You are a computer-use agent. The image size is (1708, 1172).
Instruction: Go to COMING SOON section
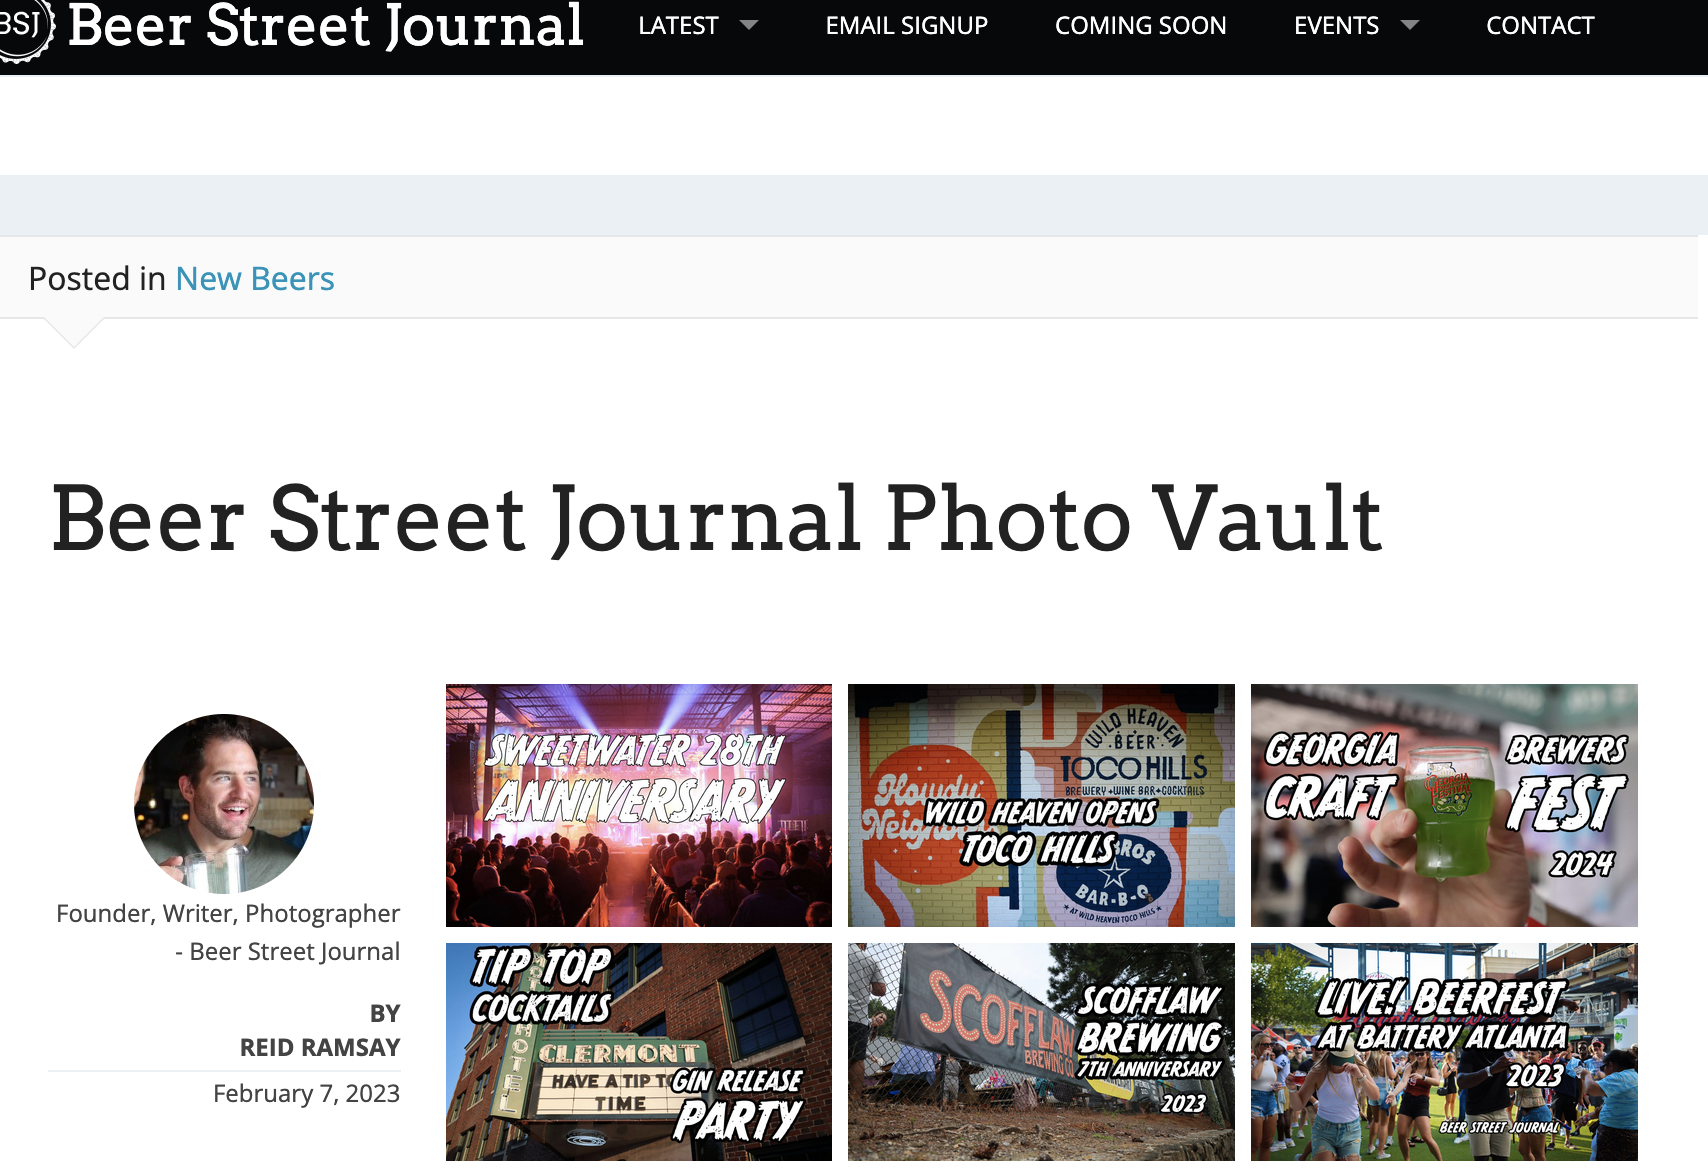[1141, 26]
